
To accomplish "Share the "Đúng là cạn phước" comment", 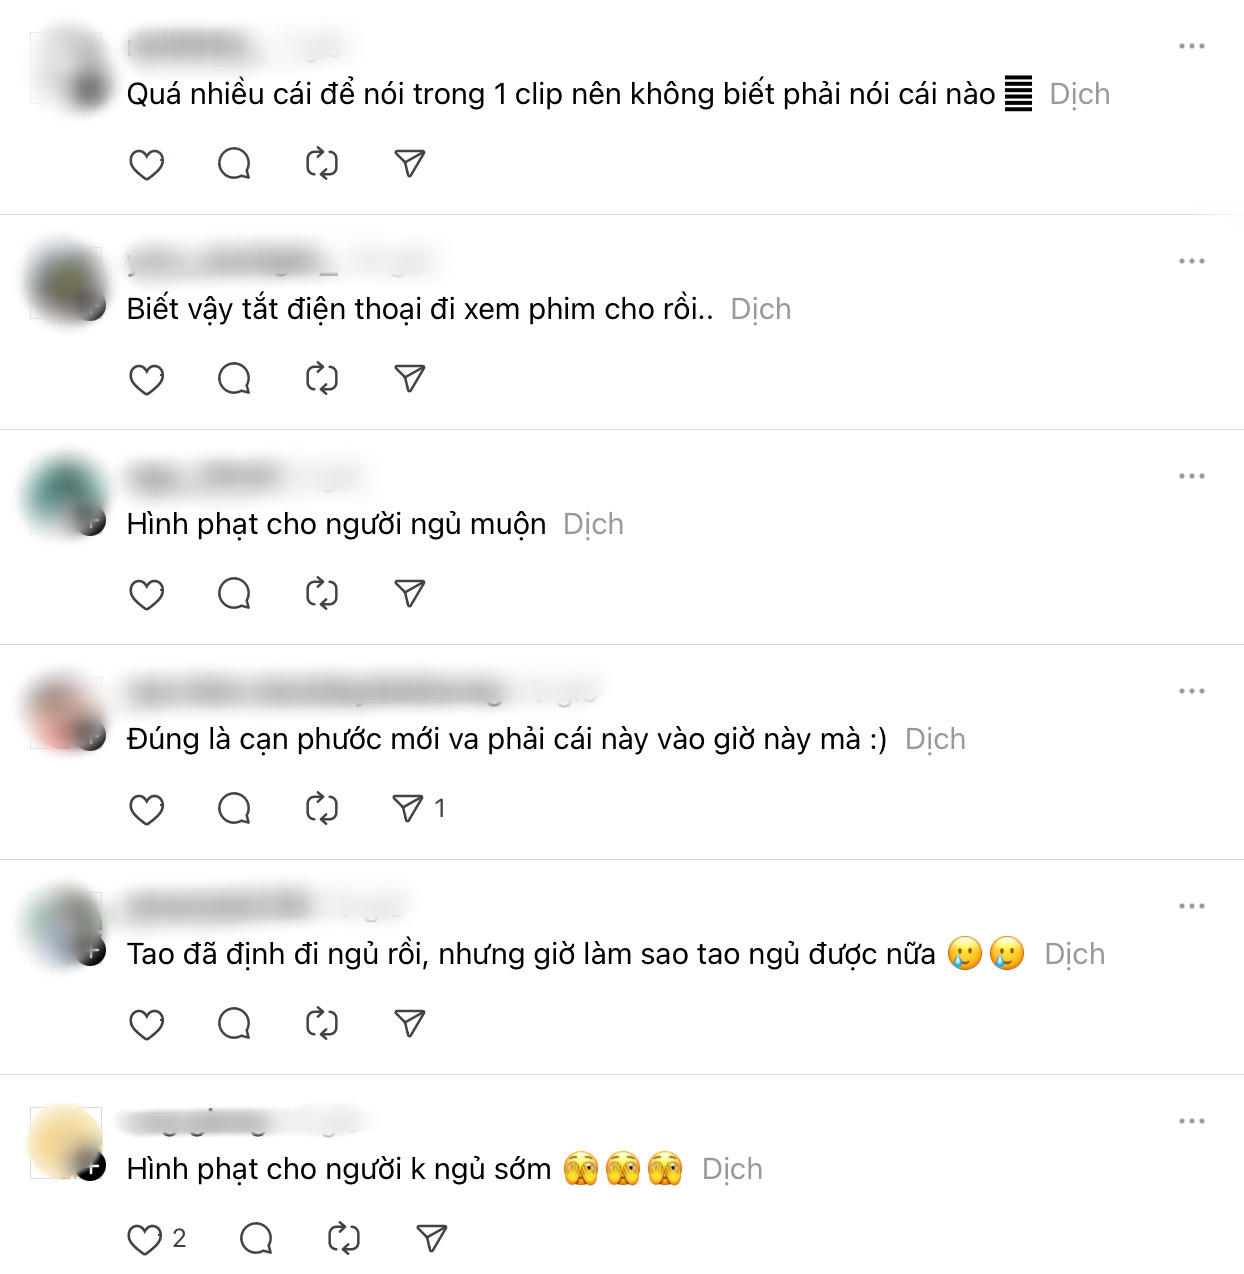I will pos(408,808).
